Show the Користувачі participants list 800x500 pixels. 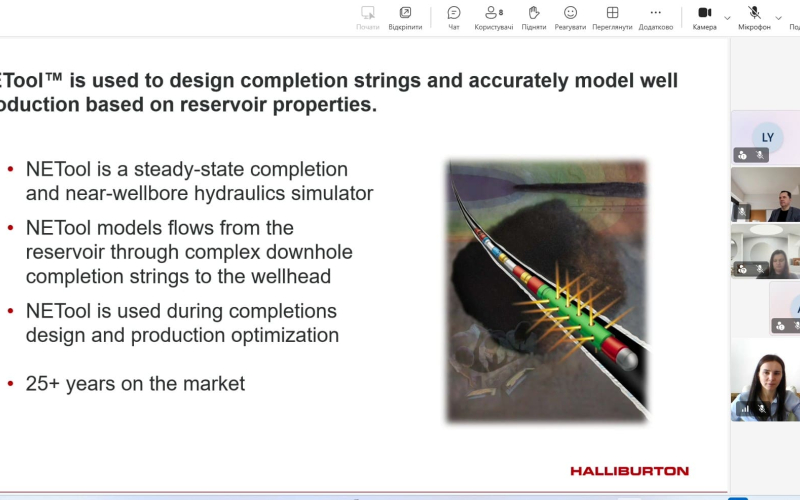coord(493,18)
